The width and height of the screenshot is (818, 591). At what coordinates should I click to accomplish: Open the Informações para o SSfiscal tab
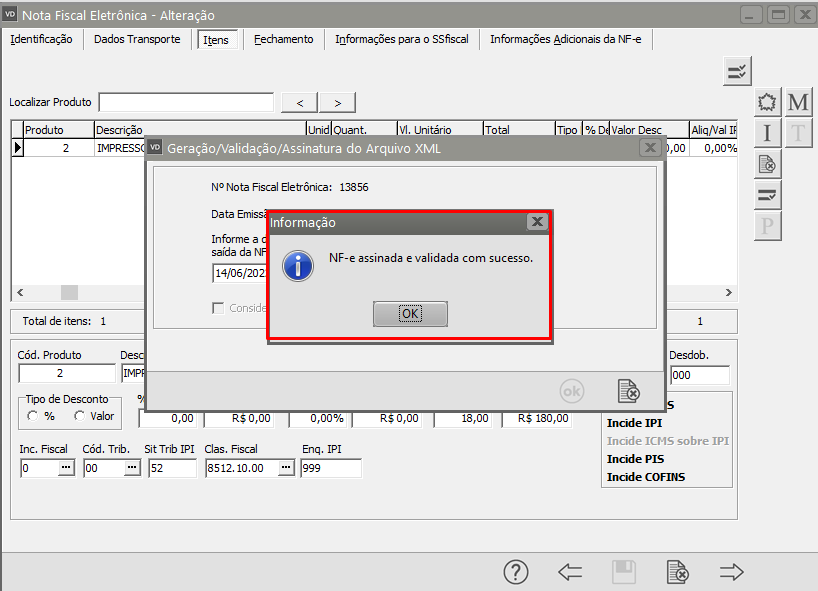pos(402,39)
